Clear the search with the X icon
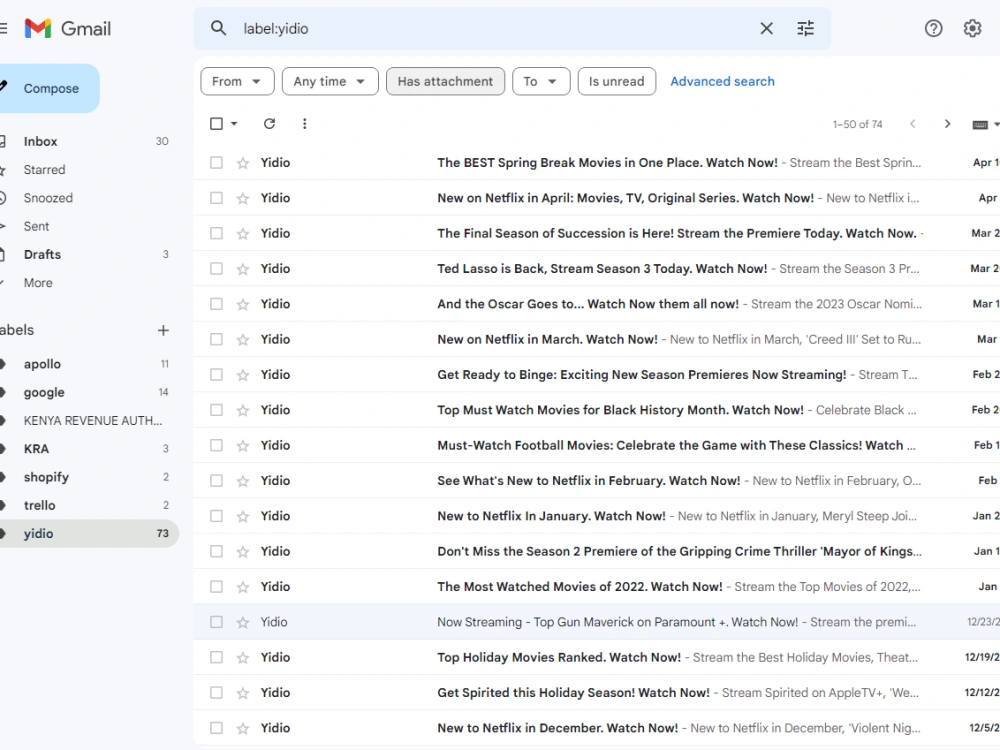The width and height of the screenshot is (1000, 750). [x=767, y=28]
